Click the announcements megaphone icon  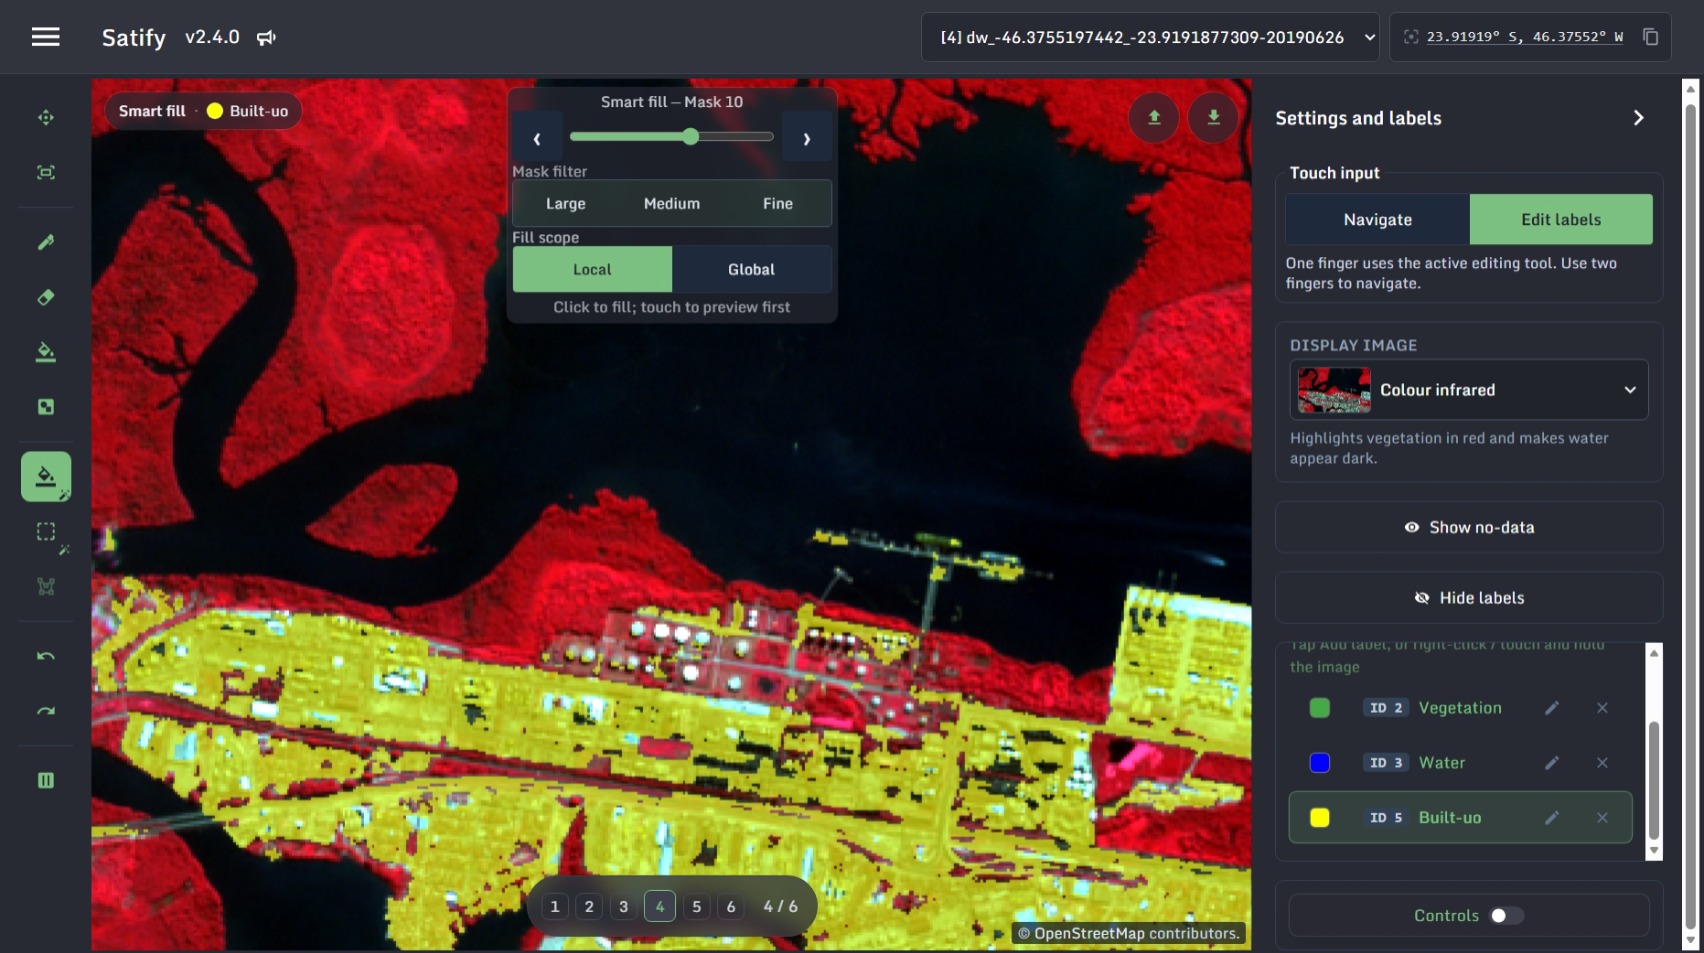pyautogui.click(x=266, y=37)
